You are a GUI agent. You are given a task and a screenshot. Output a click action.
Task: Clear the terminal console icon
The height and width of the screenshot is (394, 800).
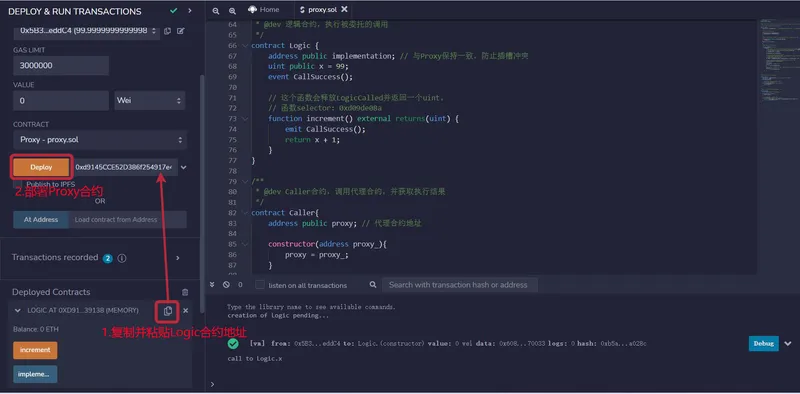[226, 285]
